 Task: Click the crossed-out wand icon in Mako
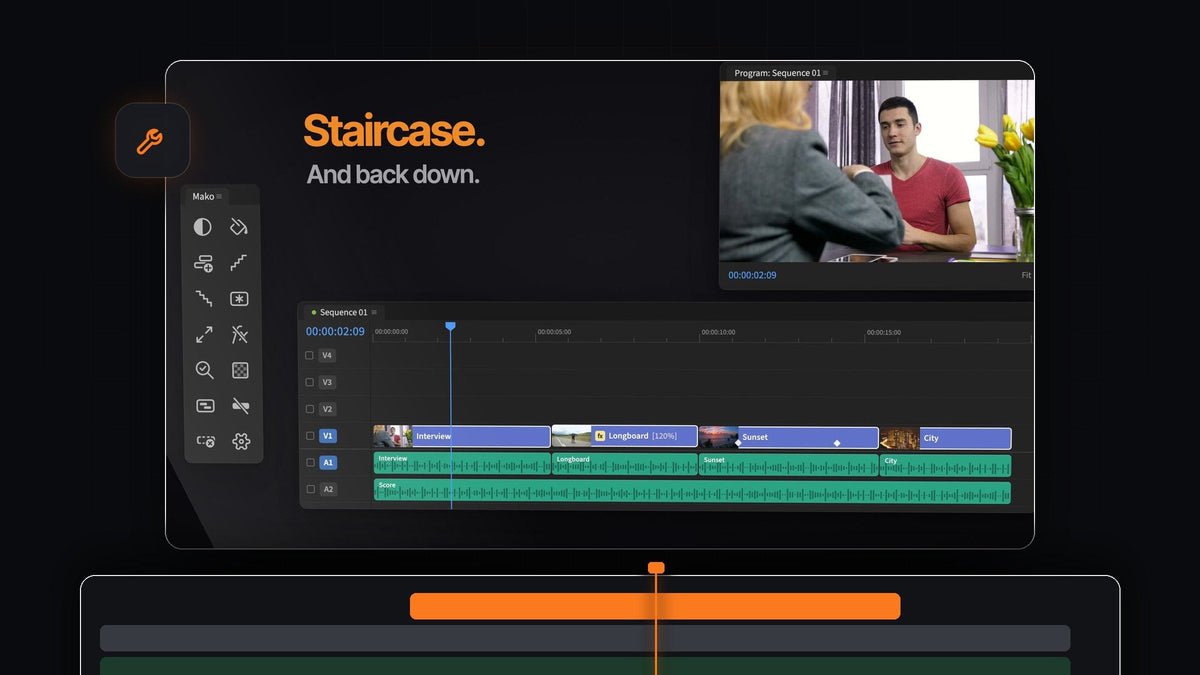239,334
